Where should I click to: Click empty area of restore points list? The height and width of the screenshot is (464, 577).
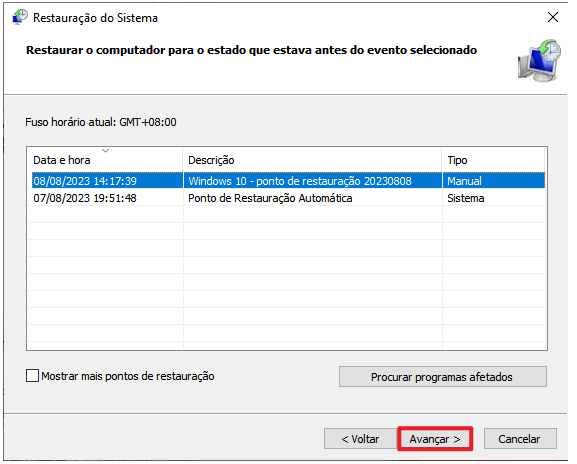coord(287,282)
